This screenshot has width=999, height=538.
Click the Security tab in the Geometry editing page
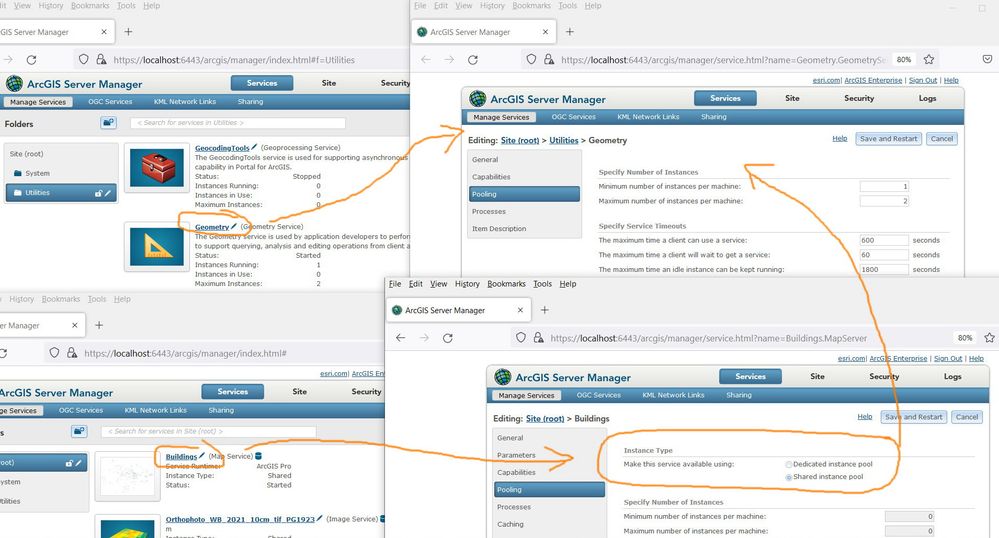click(x=859, y=98)
